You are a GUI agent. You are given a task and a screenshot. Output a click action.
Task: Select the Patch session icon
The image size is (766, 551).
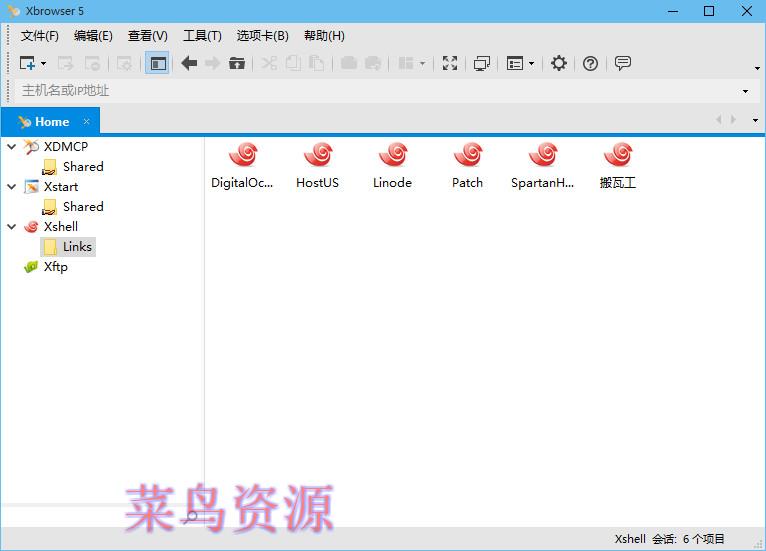468,166
